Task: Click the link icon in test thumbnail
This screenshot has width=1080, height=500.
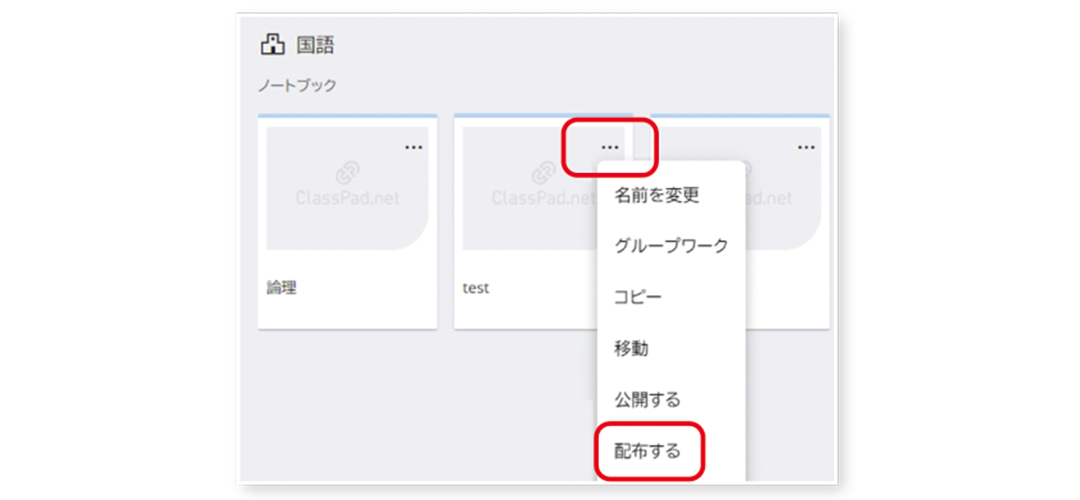Action: point(543,173)
